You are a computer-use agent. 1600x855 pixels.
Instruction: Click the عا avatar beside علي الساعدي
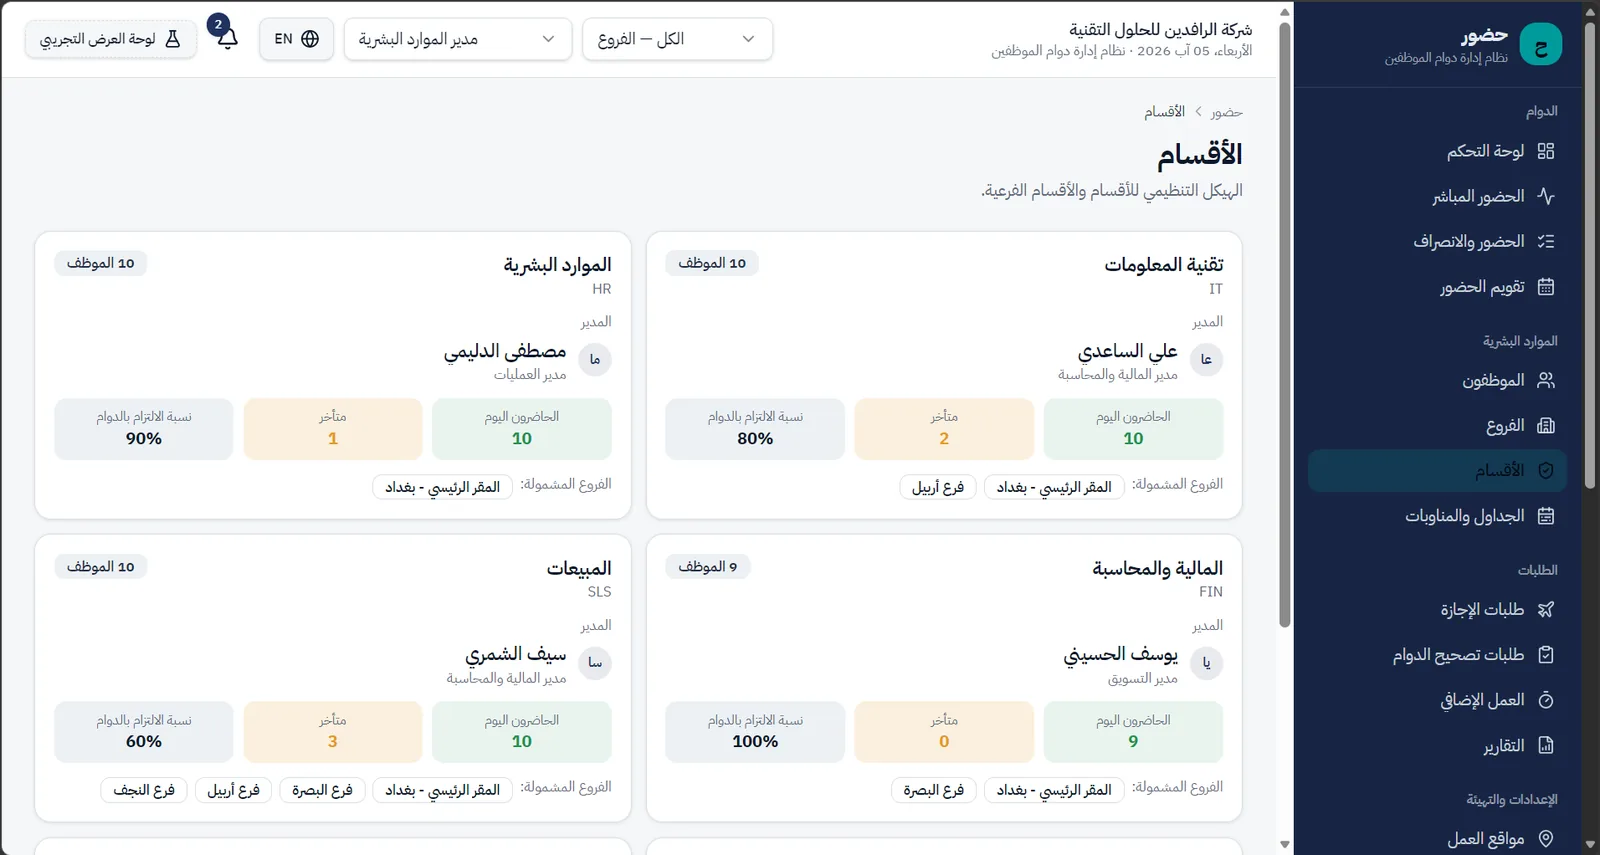point(1207,360)
